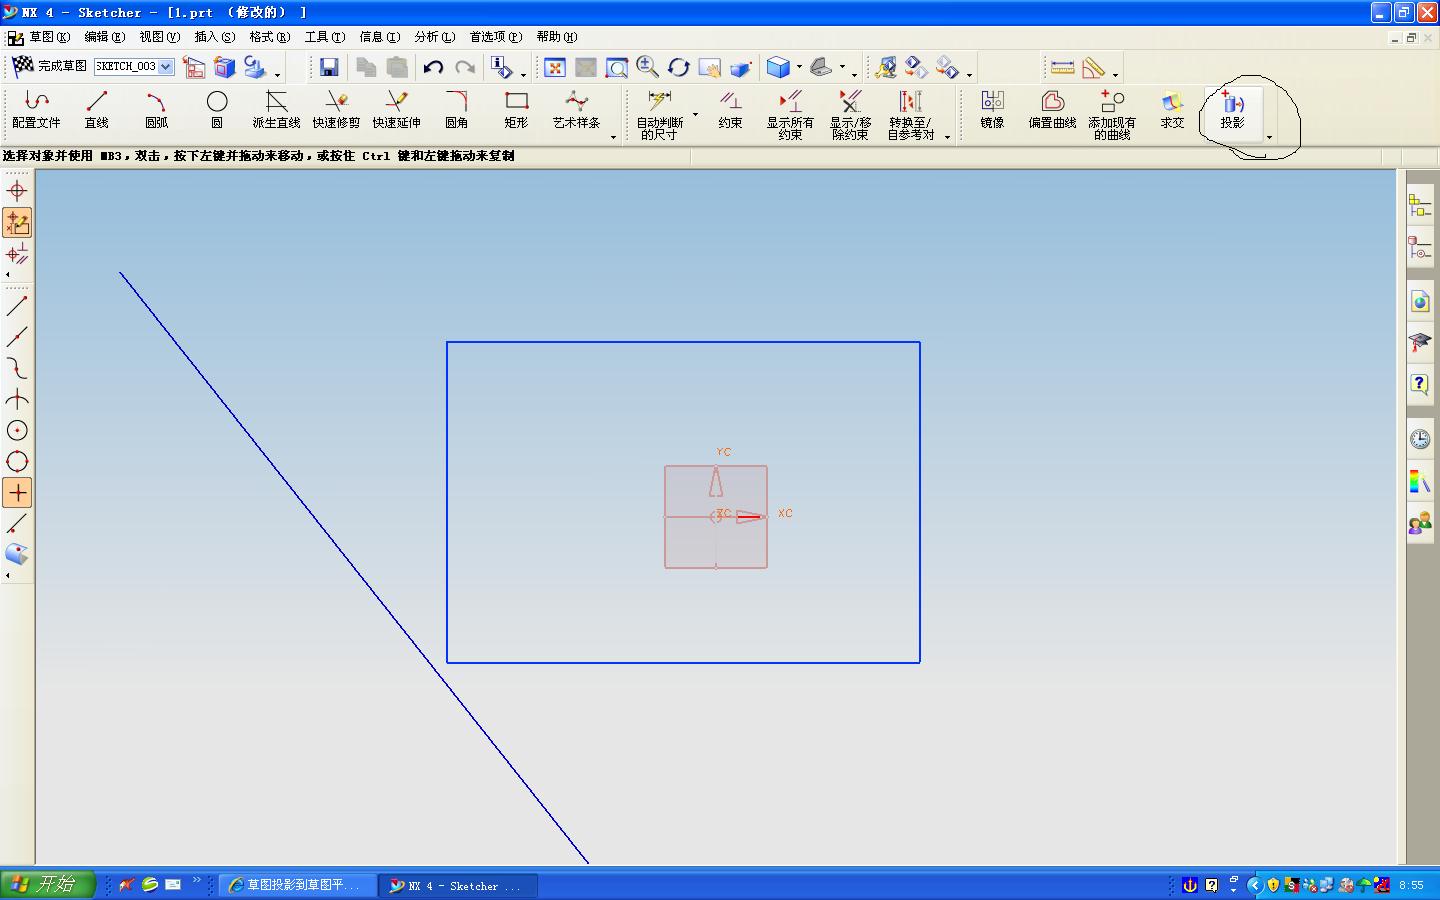1440x900 pixels.
Task: Open the 草图 menu
Action: (x=49, y=37)
